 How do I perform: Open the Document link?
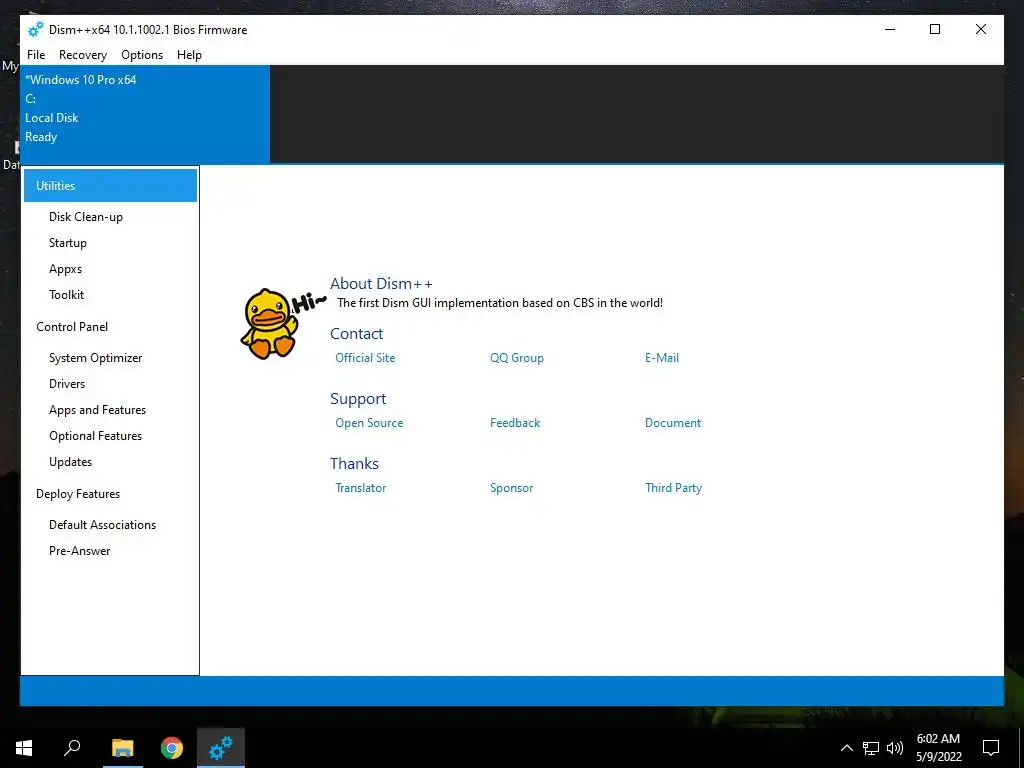click(673, 423)
